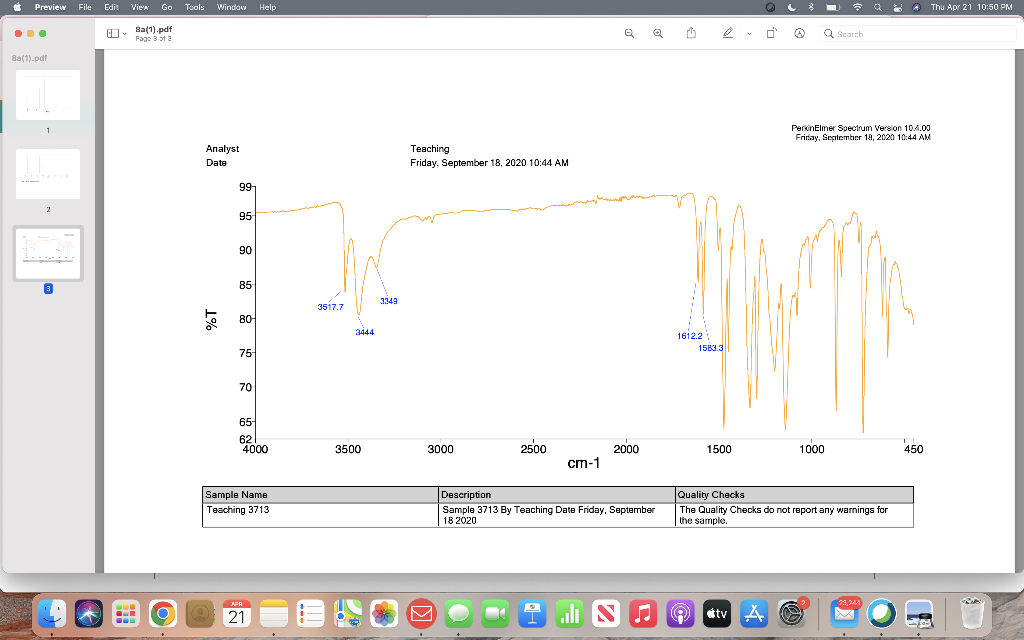Open Spotlight search in menu bar
The width and height of the screenshot is (1024, 640).
tap(878, 7)
